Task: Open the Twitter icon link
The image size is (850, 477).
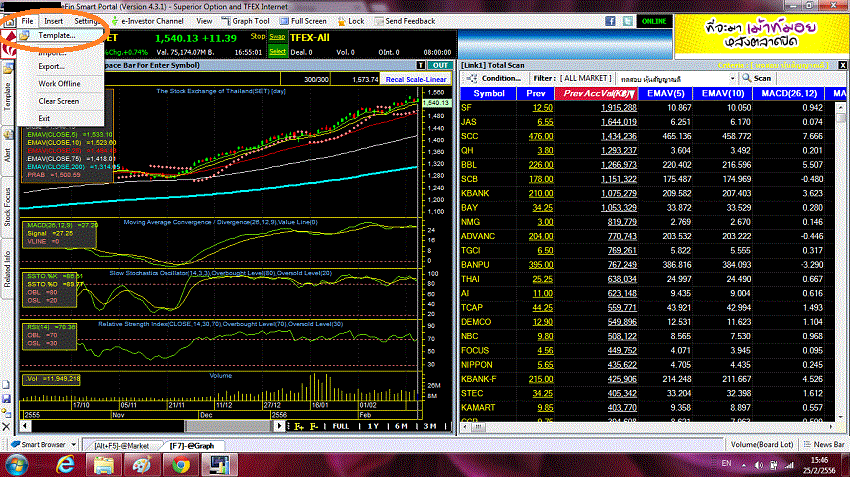Action: (x=627, y=21)
